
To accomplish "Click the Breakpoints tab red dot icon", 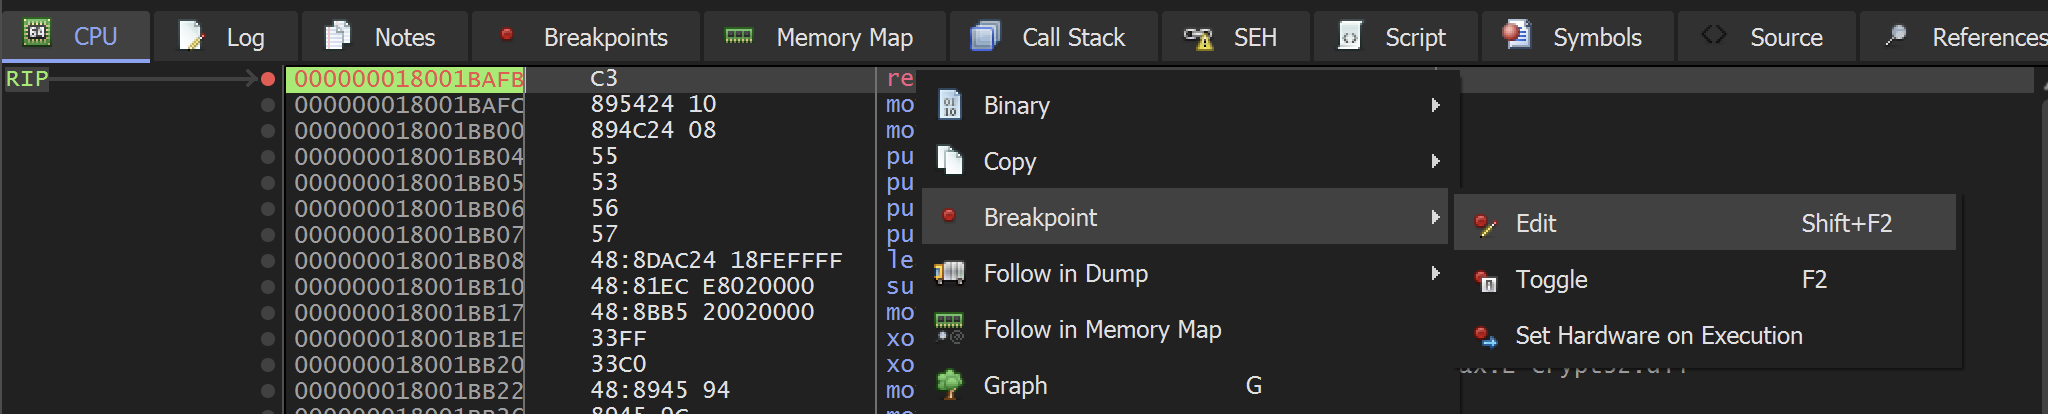I will [x=507, y=35].
